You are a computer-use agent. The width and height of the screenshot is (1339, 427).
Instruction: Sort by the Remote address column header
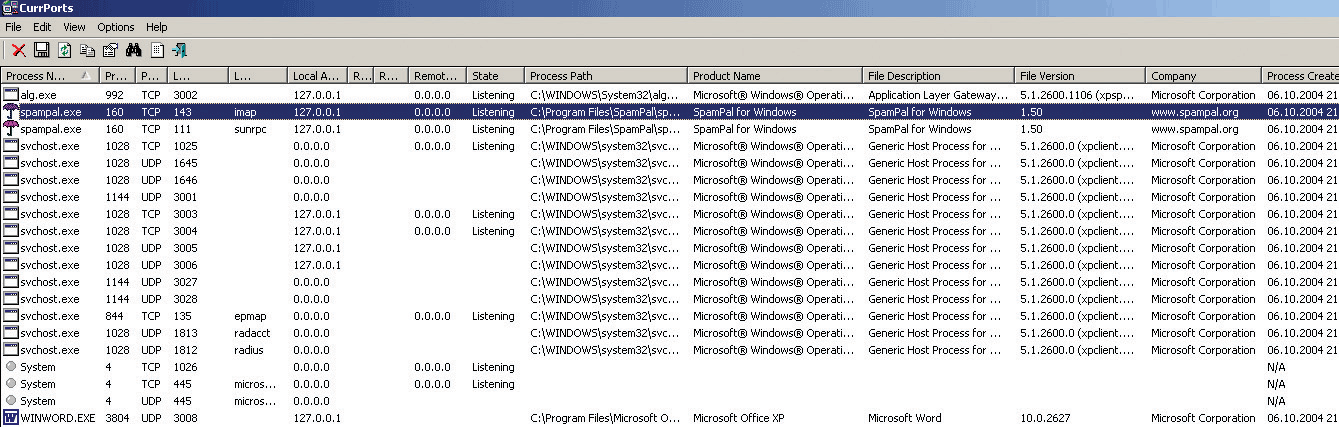pyautogui.click(x=438, y=75)
